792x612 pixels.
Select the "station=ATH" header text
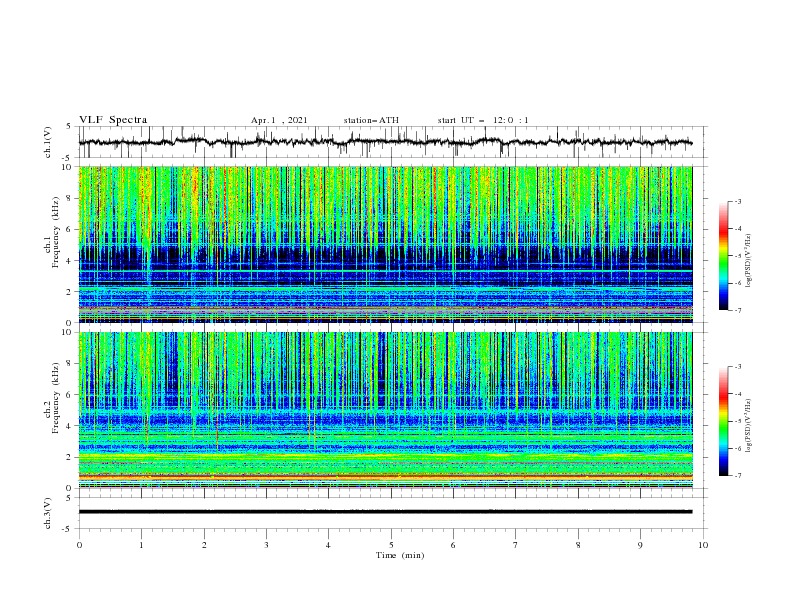click(x=371, y=120)
